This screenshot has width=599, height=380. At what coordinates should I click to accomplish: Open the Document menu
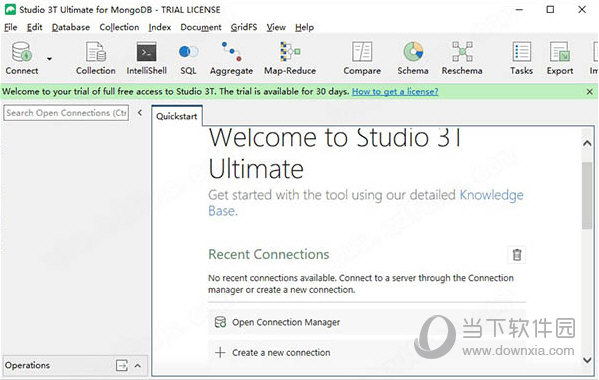point(201,27)
